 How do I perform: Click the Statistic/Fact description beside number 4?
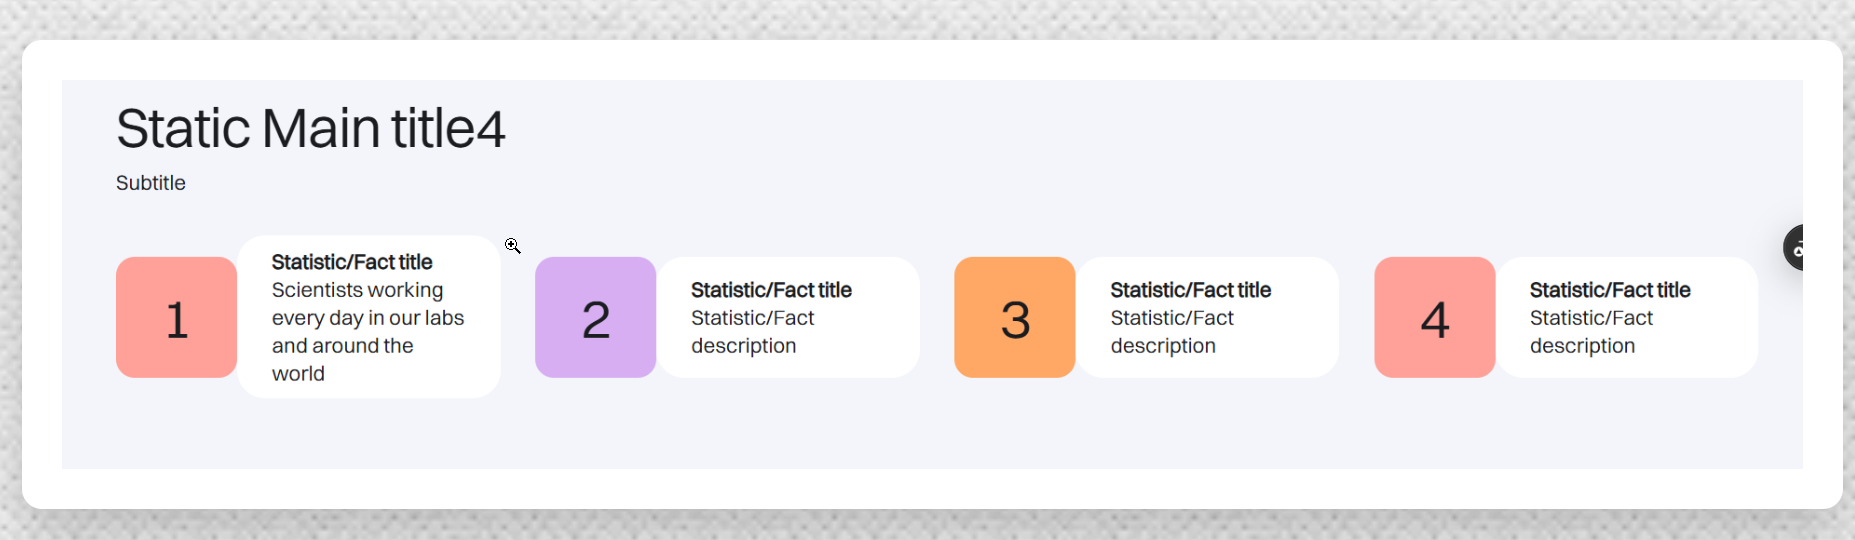click(1591, 332)
